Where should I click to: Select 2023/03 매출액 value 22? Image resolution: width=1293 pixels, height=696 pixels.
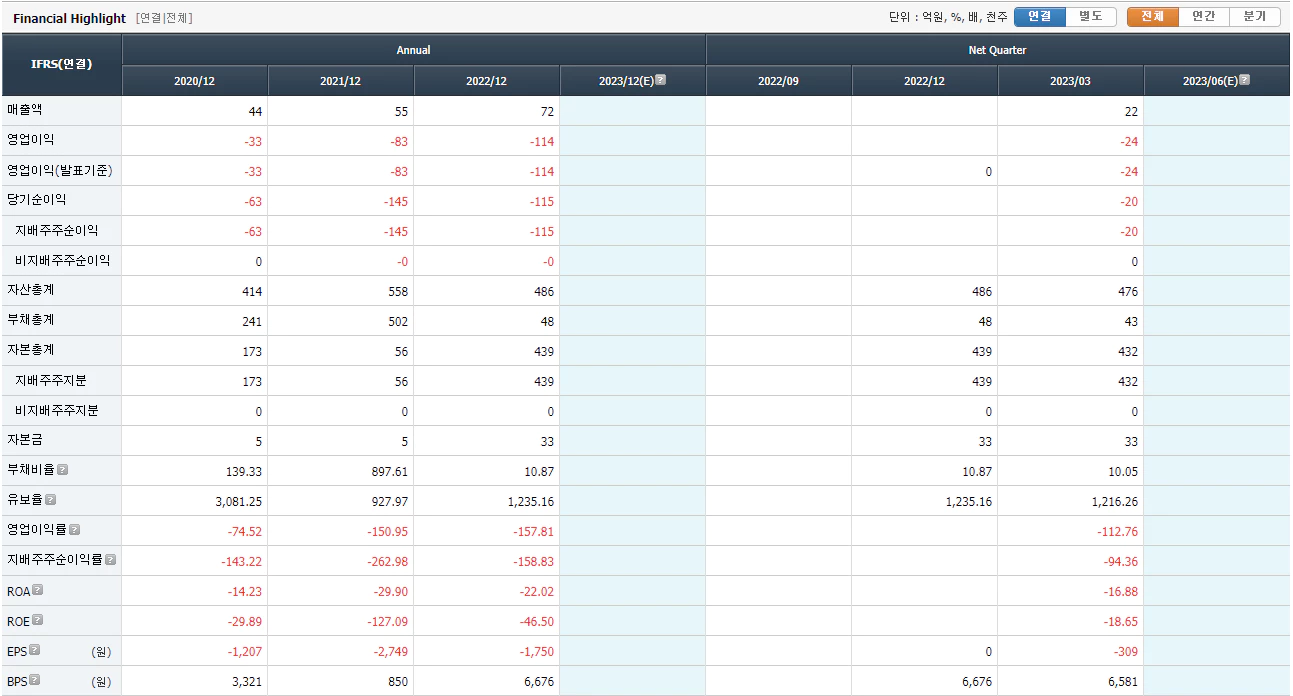(x=1131, y=112)
